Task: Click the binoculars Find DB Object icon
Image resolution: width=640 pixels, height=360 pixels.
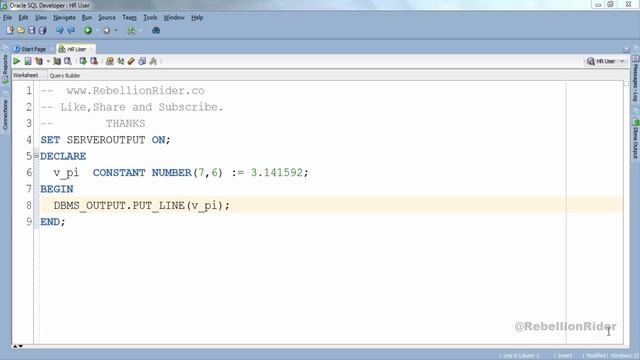Action: (x=156, y=30)
